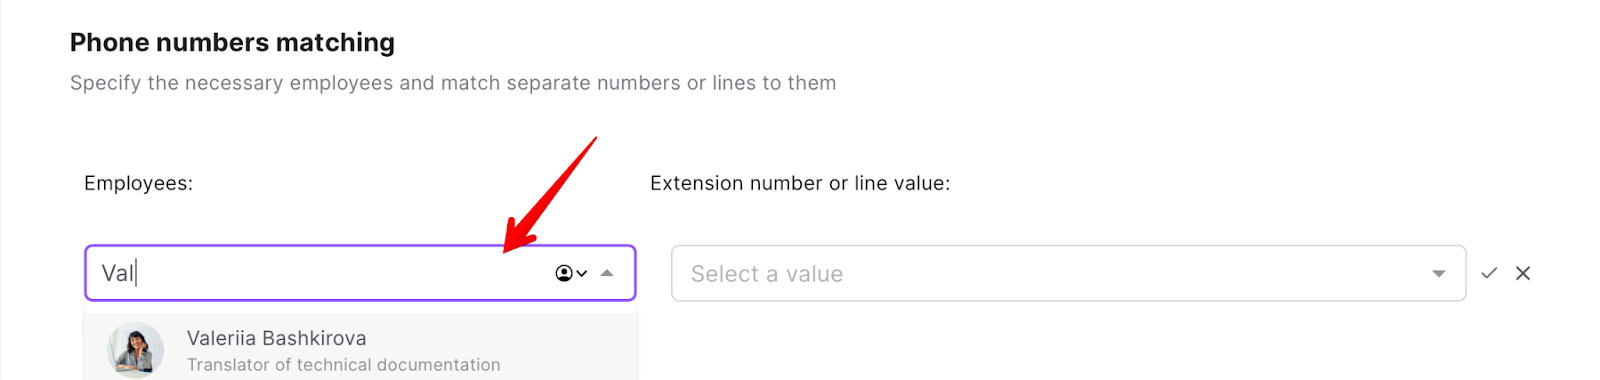Image resolution: width=1600 pixels, height=380 pixels.
Task: Click blank space inside Extension value box
Action: 1130,273
